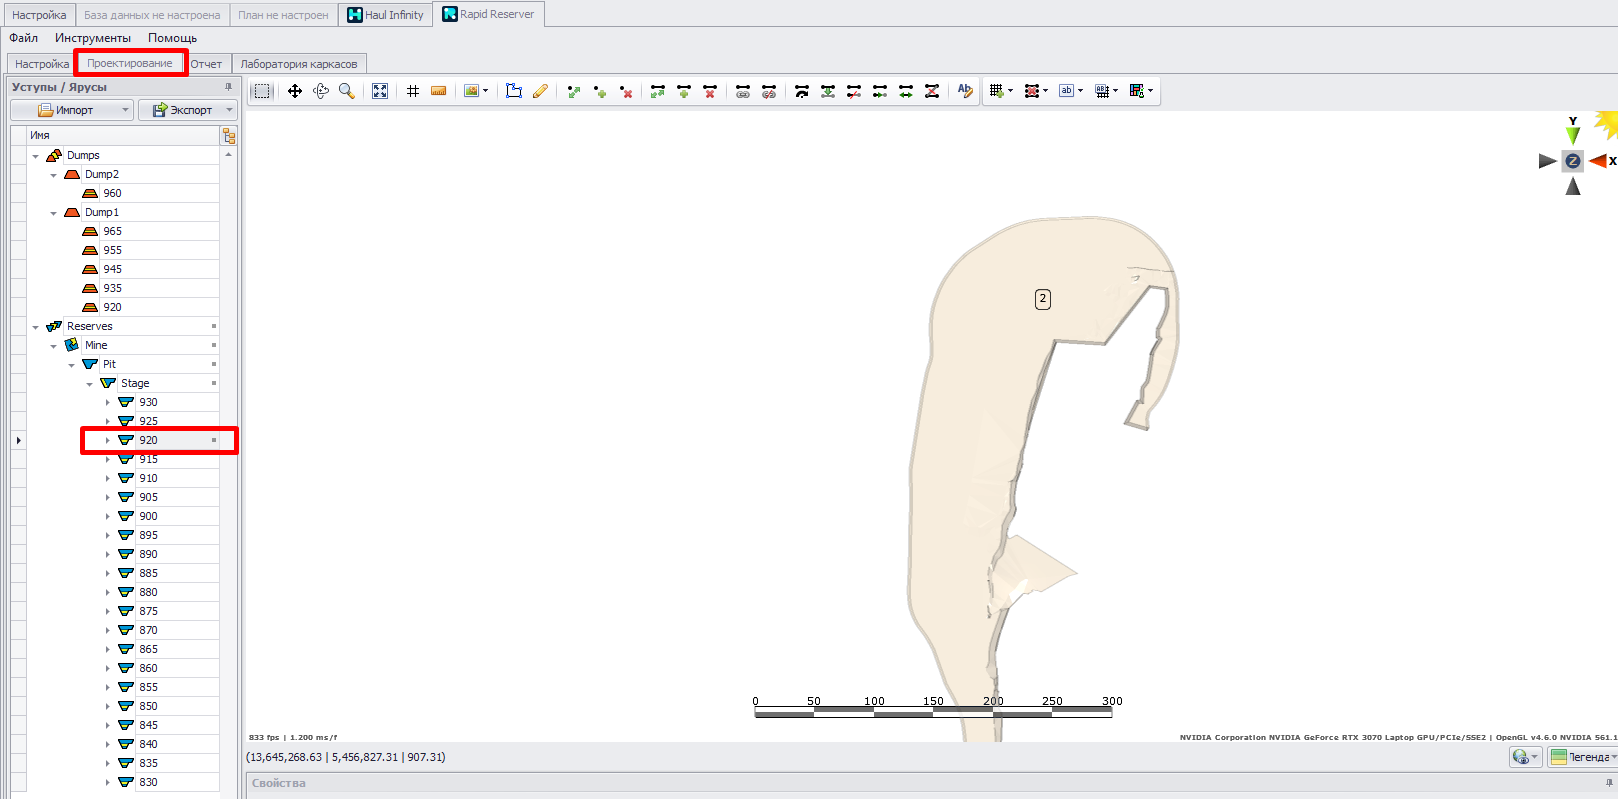The image size is (1618, 799).
Task: Activate the magnifier zoom tool
Action: (347, 91)
